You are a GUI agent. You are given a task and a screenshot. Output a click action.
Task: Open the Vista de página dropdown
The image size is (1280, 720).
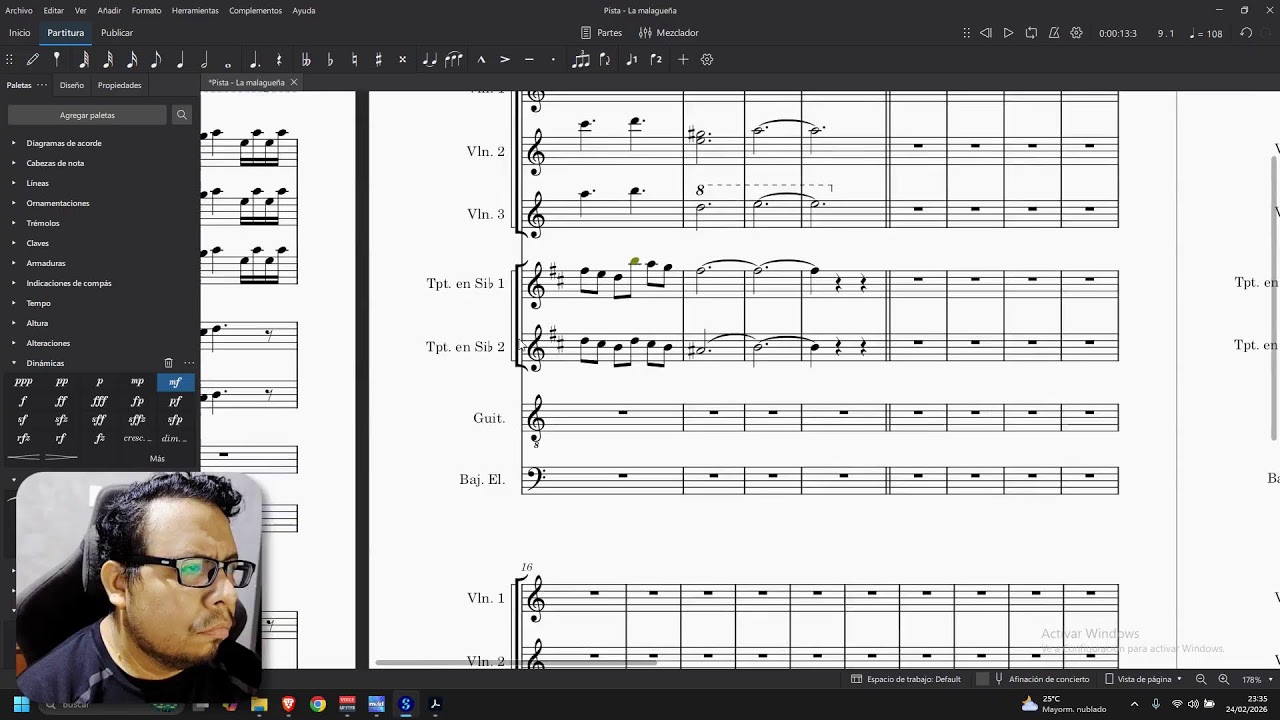pos(1143,679)
